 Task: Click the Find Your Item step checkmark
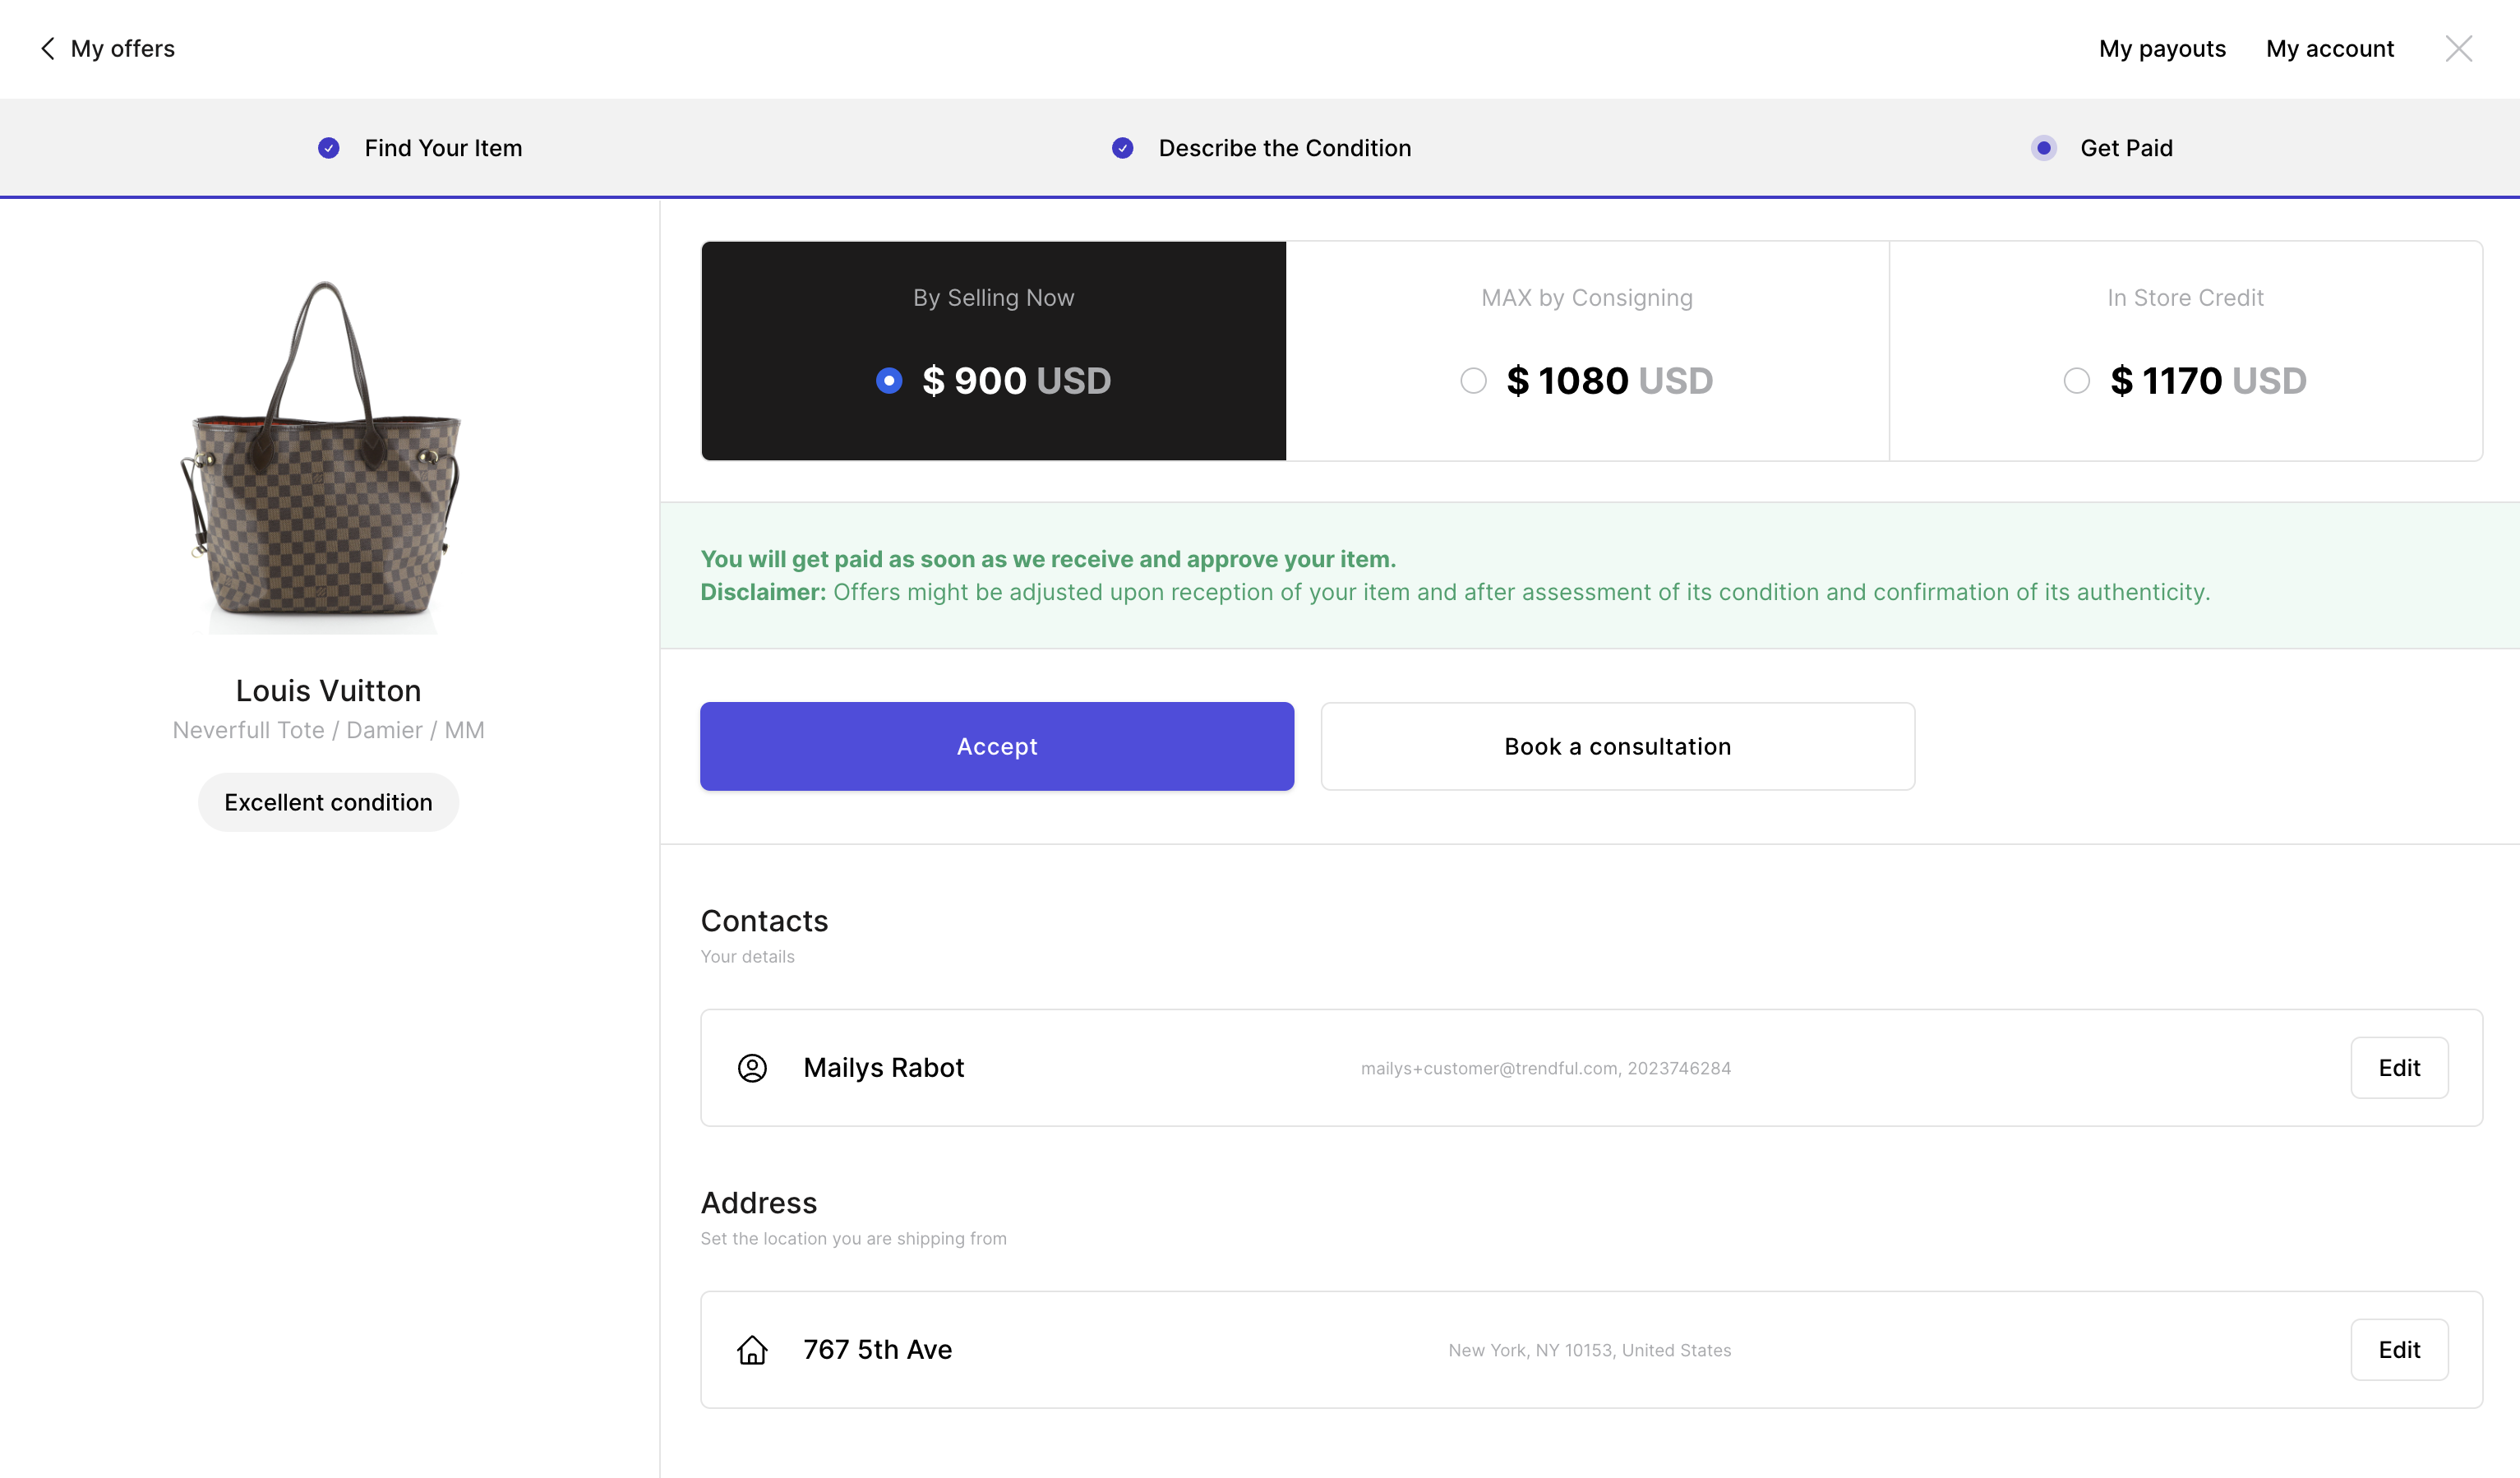329,148
